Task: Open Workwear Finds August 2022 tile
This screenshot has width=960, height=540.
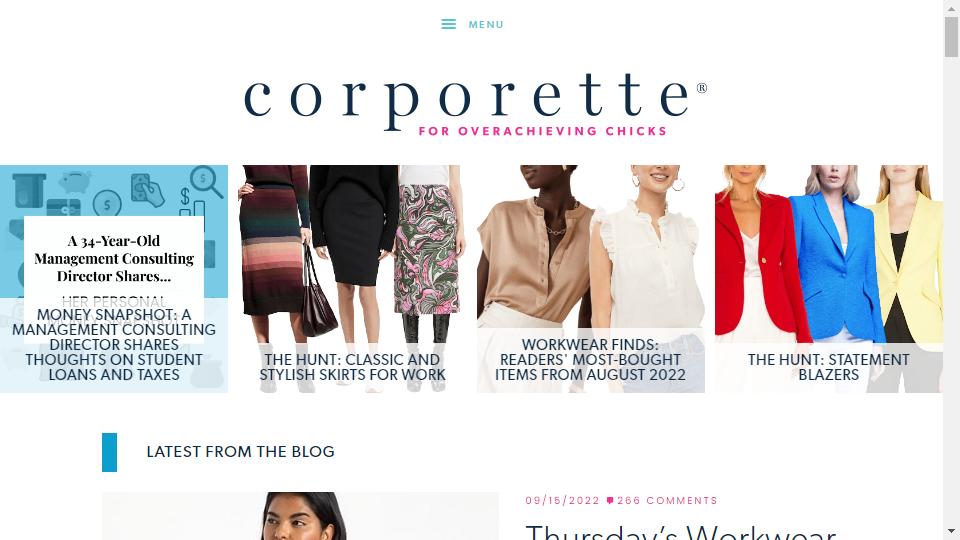Action: [591, 279]
